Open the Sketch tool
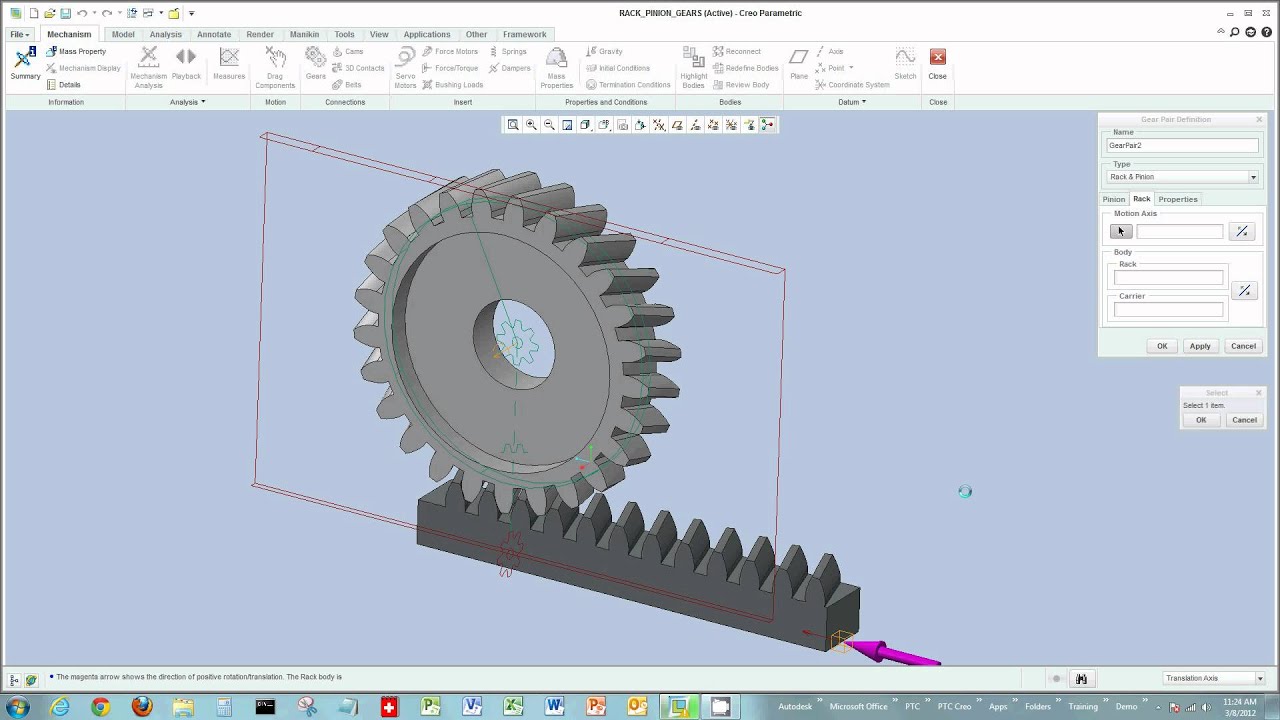The width and height of the screenshot is (1280, 720). (x=905, y=64)
